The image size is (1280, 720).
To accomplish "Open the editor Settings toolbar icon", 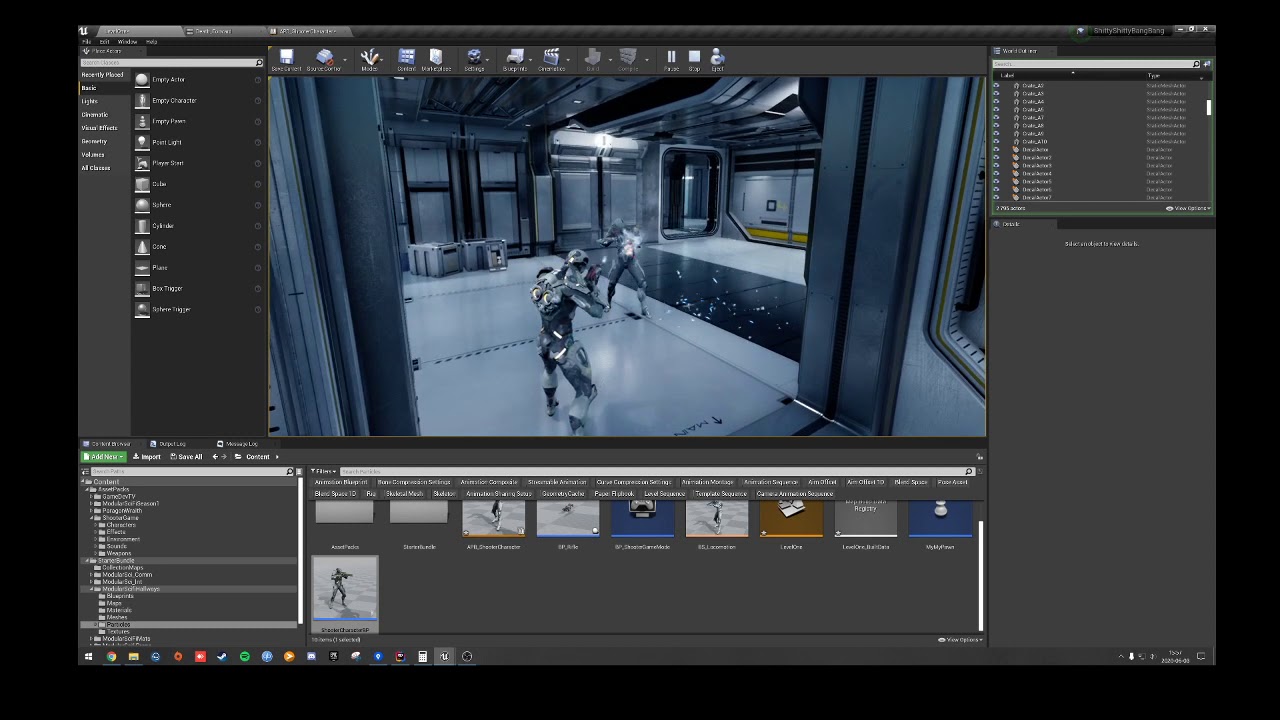I will tap(474, 59).
